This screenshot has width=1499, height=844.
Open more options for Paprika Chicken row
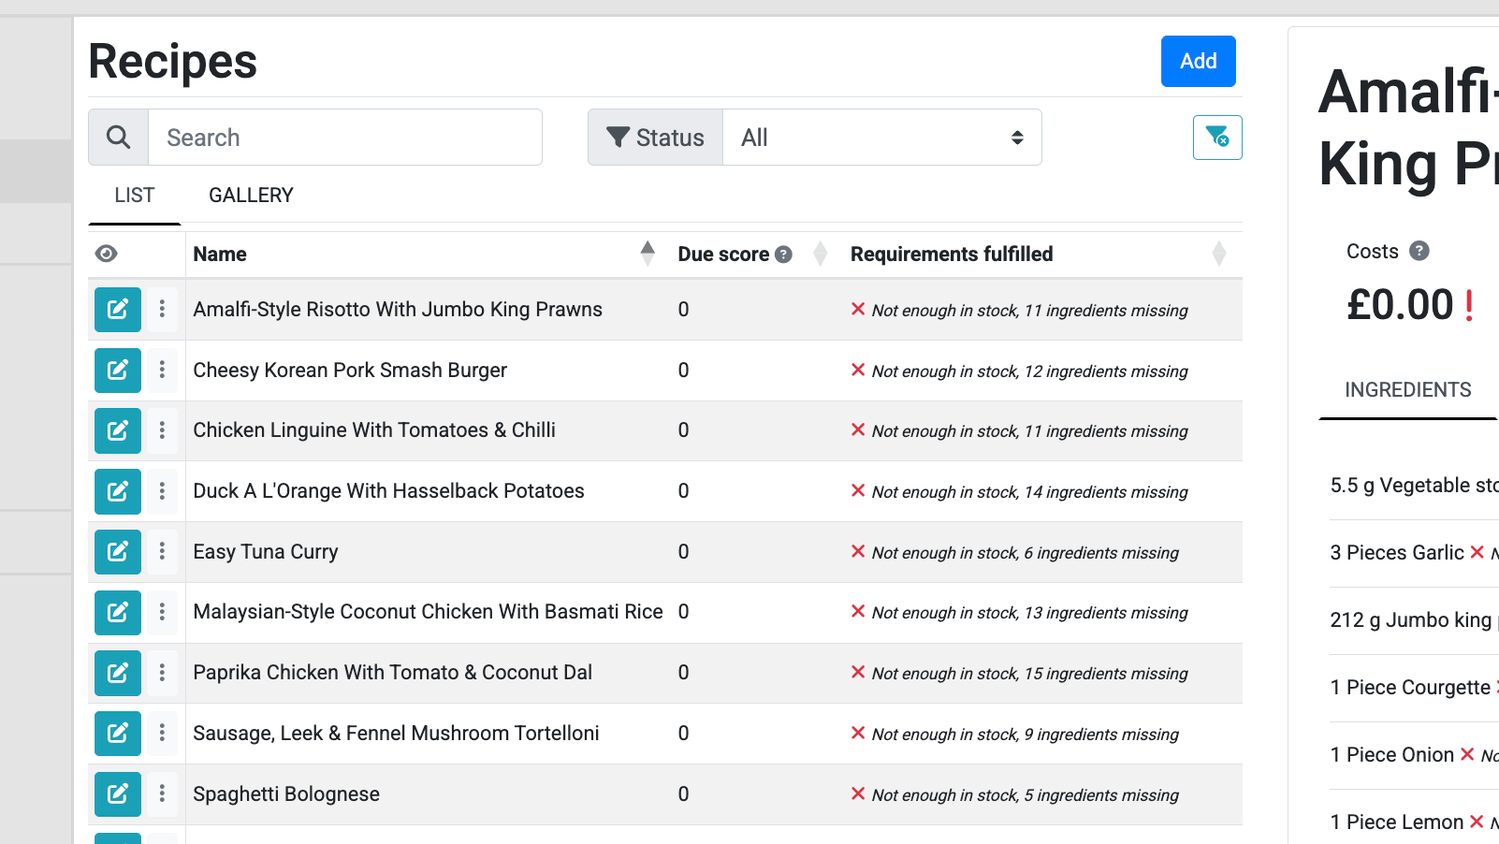tap(162, 672)
